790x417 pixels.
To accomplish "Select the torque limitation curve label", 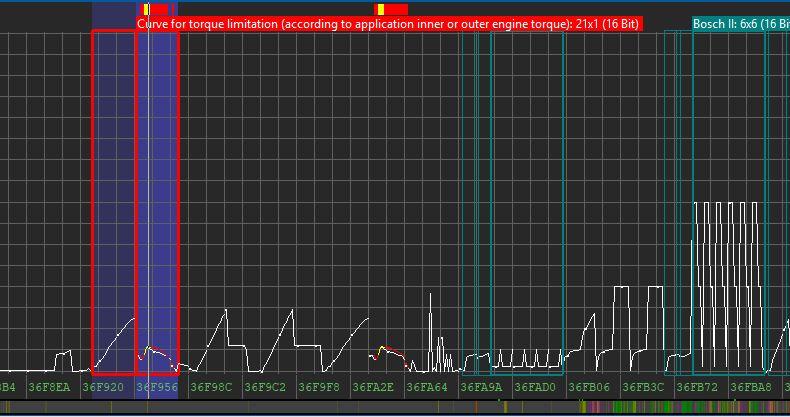I will click(389, 24).
